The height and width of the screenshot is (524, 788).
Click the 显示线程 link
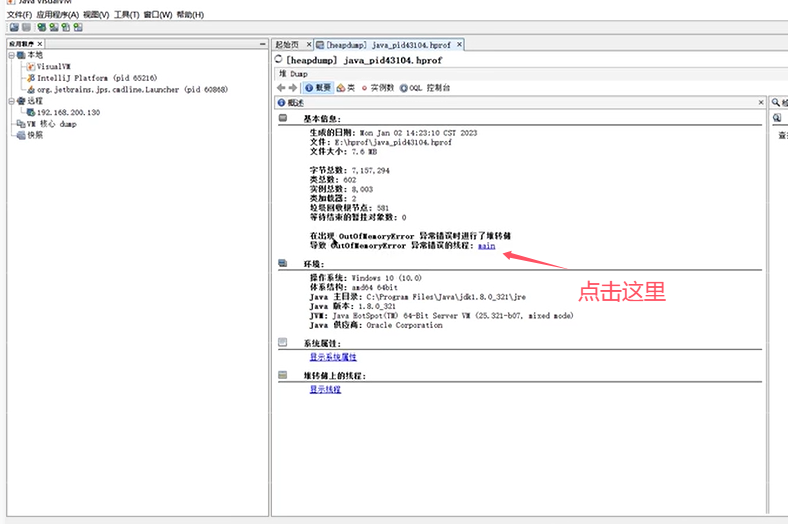[325, 389]
